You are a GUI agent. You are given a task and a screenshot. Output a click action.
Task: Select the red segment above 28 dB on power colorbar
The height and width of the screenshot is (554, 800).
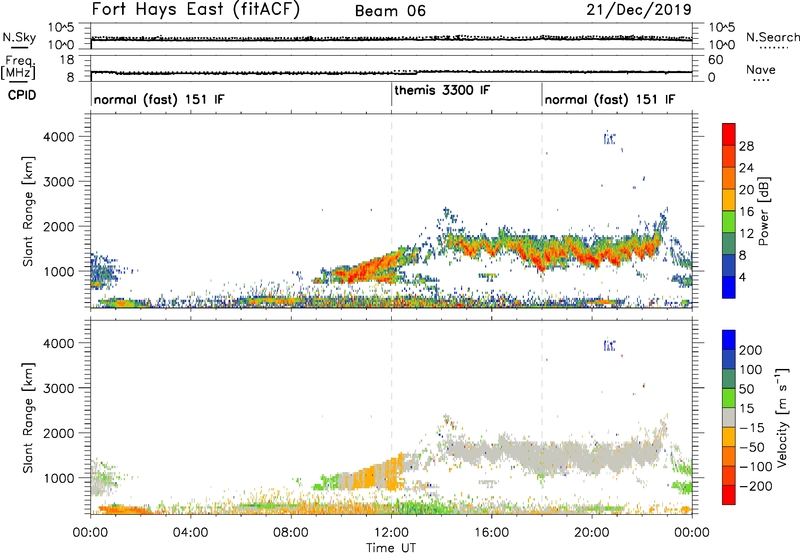[729, 134]
